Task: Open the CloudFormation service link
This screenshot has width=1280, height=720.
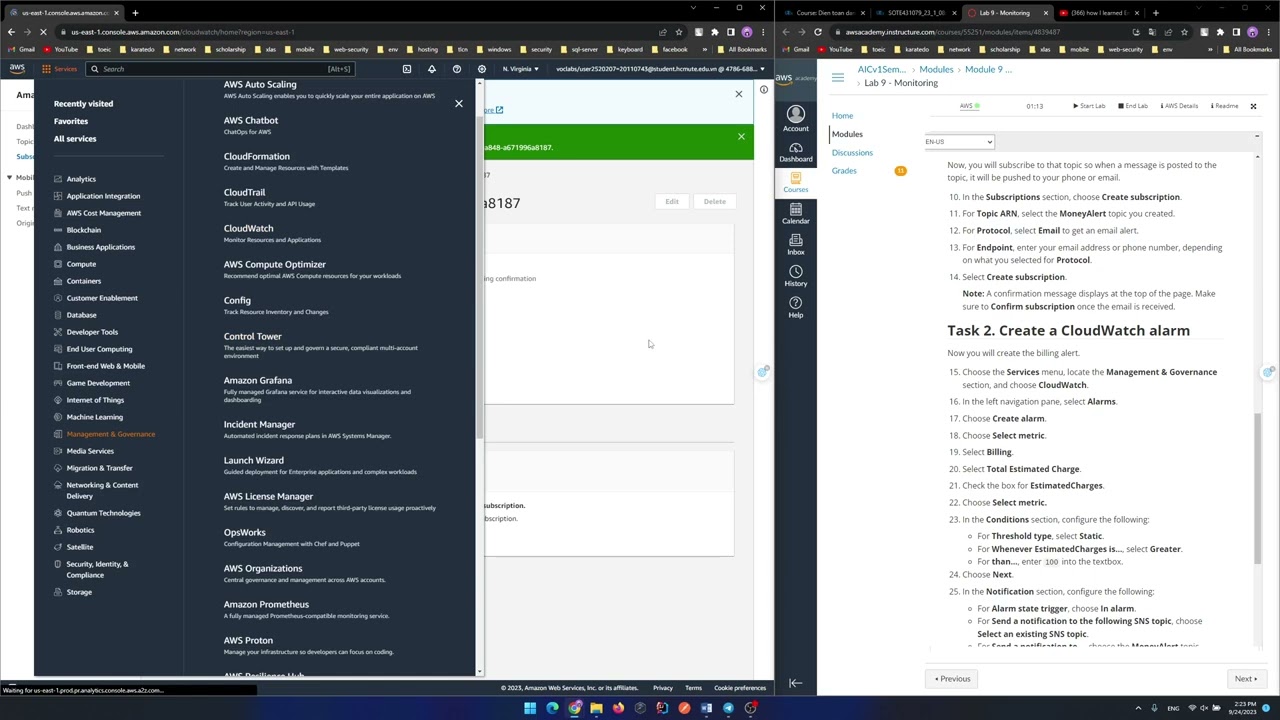Action: point(257,156)
